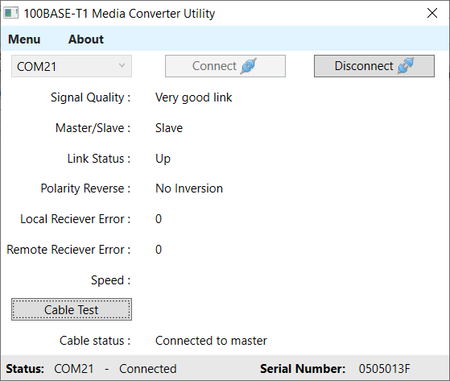Click the 'Remote Reciever Error :' label
This screenshot has width=450, height=381.
69,250
